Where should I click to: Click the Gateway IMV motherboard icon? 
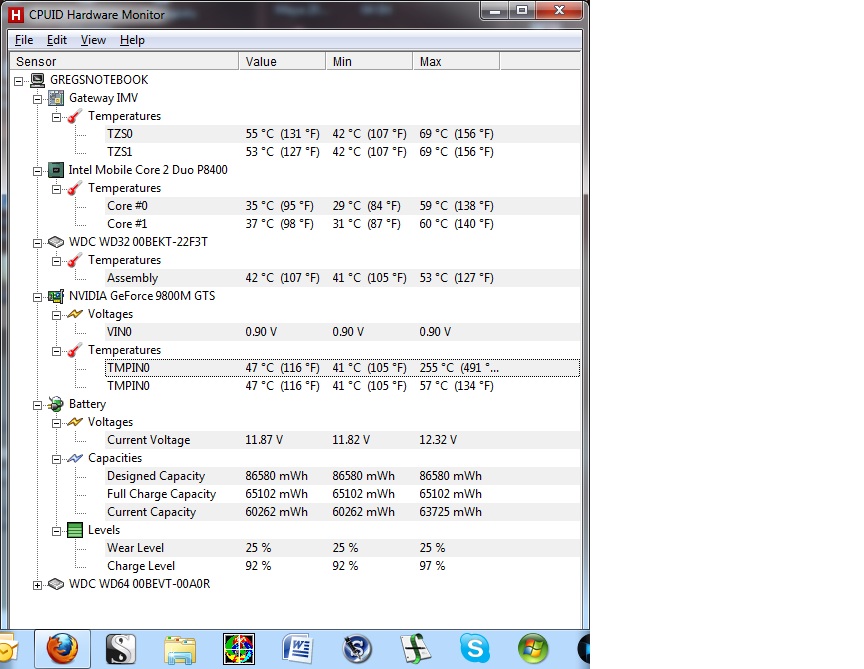[56, 98]
